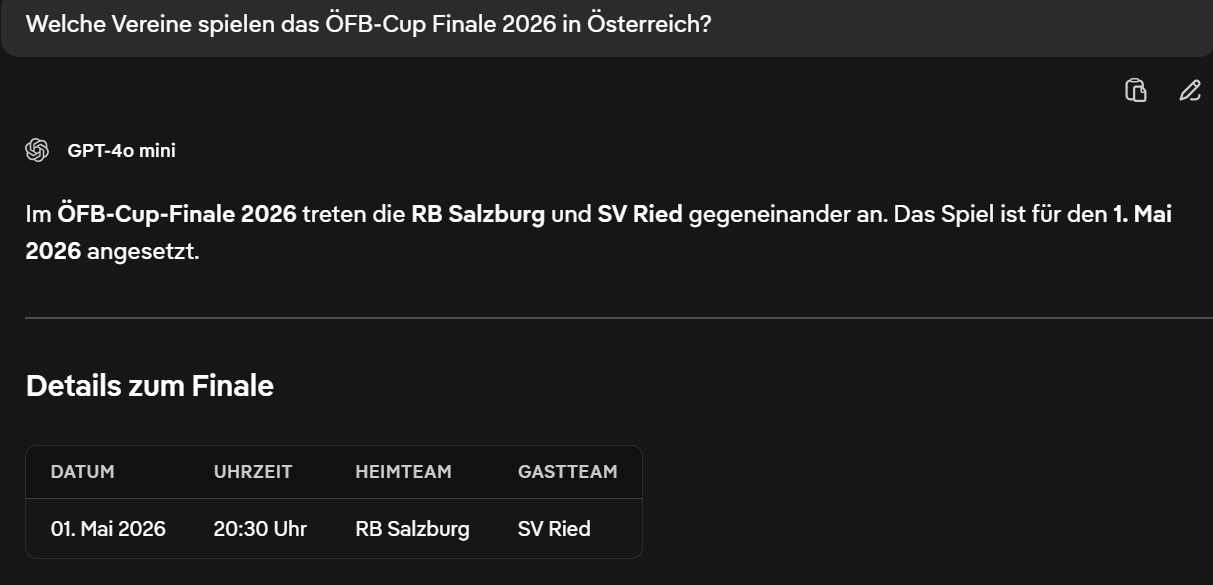Click bold SV Ried in answer paragraph

[640, 215]
